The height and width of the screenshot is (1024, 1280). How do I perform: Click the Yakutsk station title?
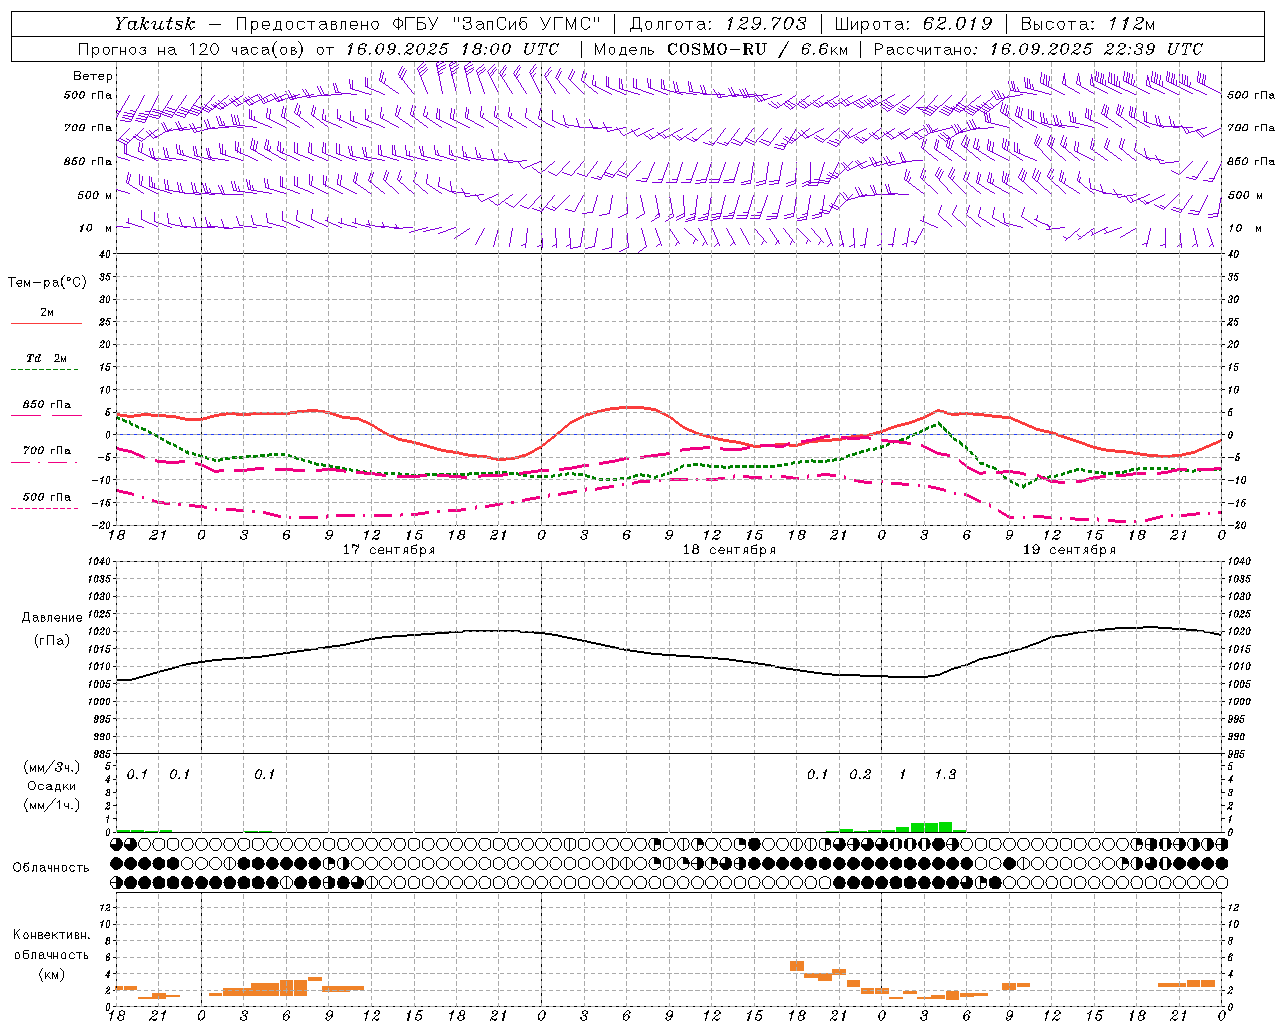coord(154,24)
